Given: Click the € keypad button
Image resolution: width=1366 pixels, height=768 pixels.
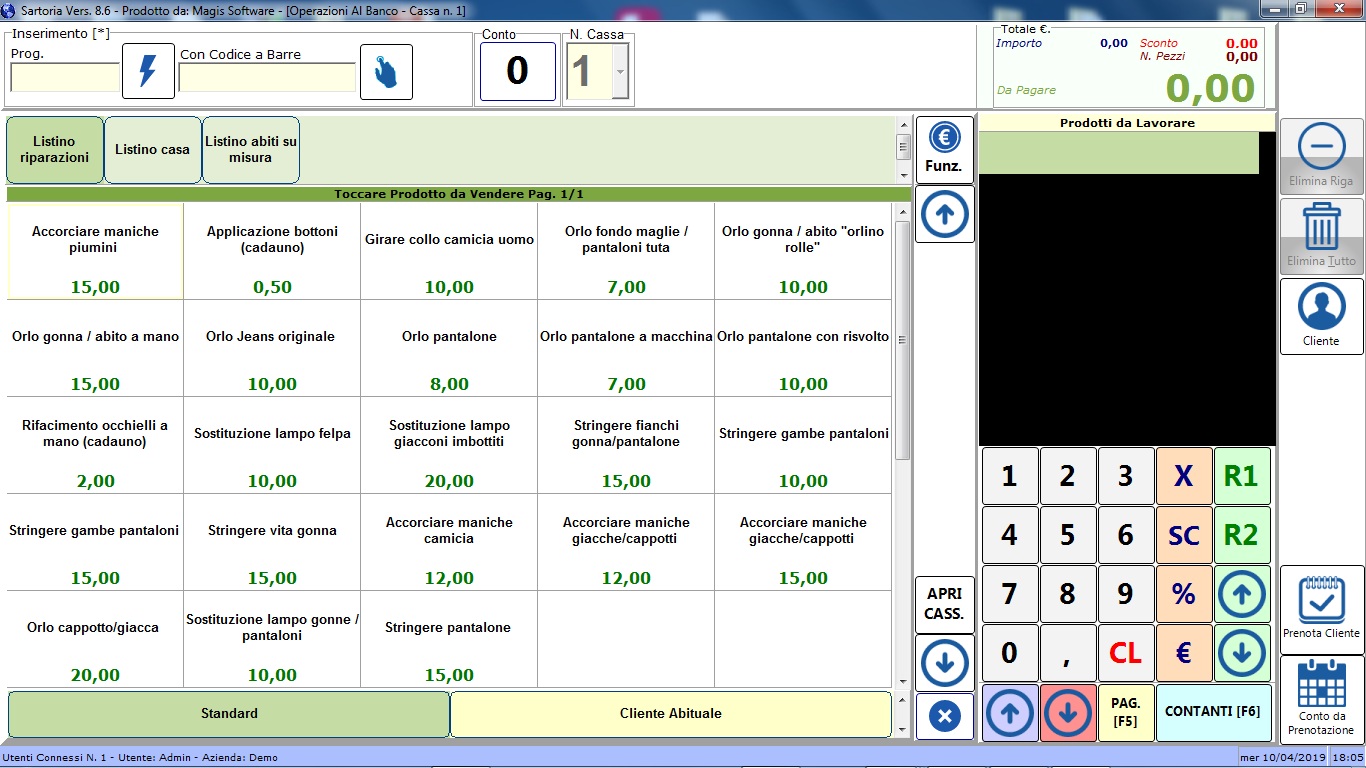Looking at the screenshot, I should click(1184, 653).
